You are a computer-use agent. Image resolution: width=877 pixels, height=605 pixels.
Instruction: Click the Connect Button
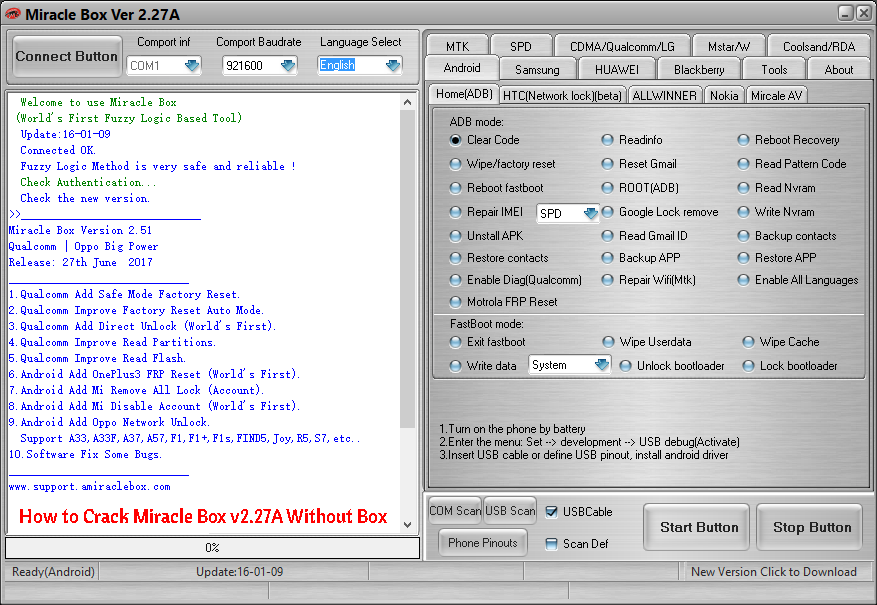[x=67, y=56]
